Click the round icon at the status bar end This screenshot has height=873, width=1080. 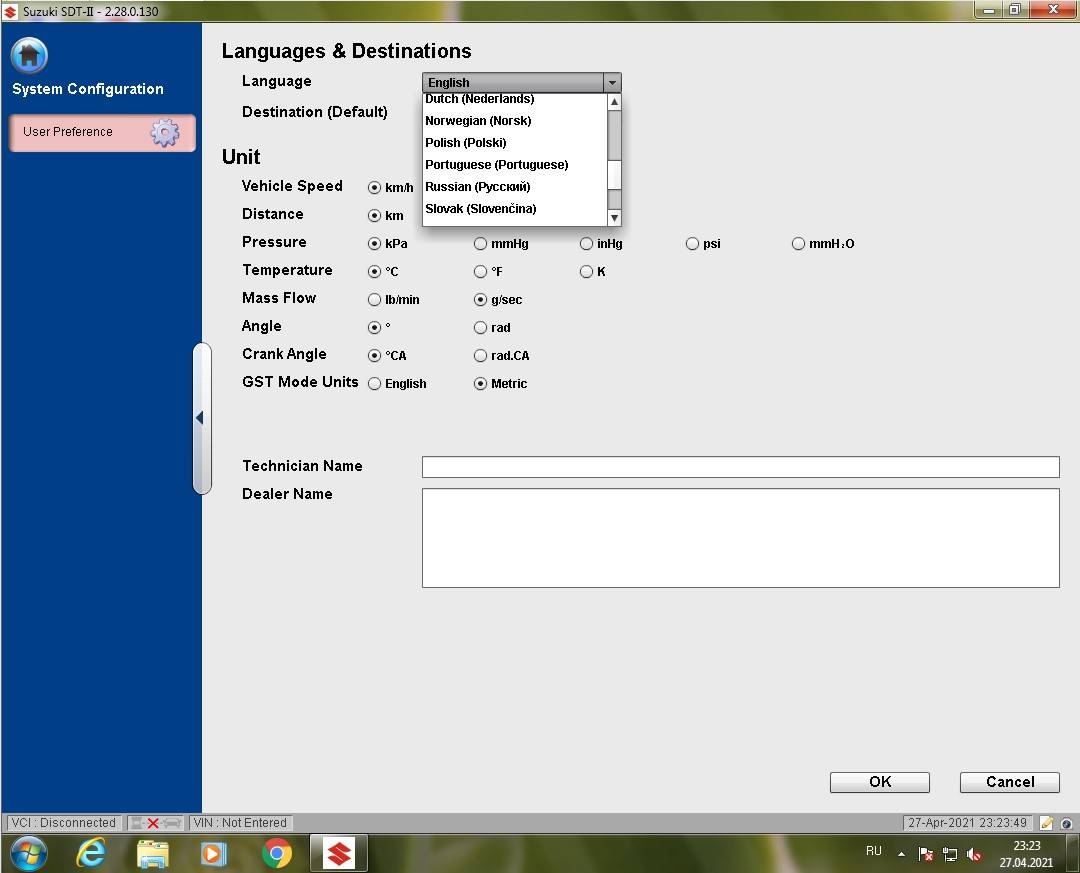point(1066,823)
